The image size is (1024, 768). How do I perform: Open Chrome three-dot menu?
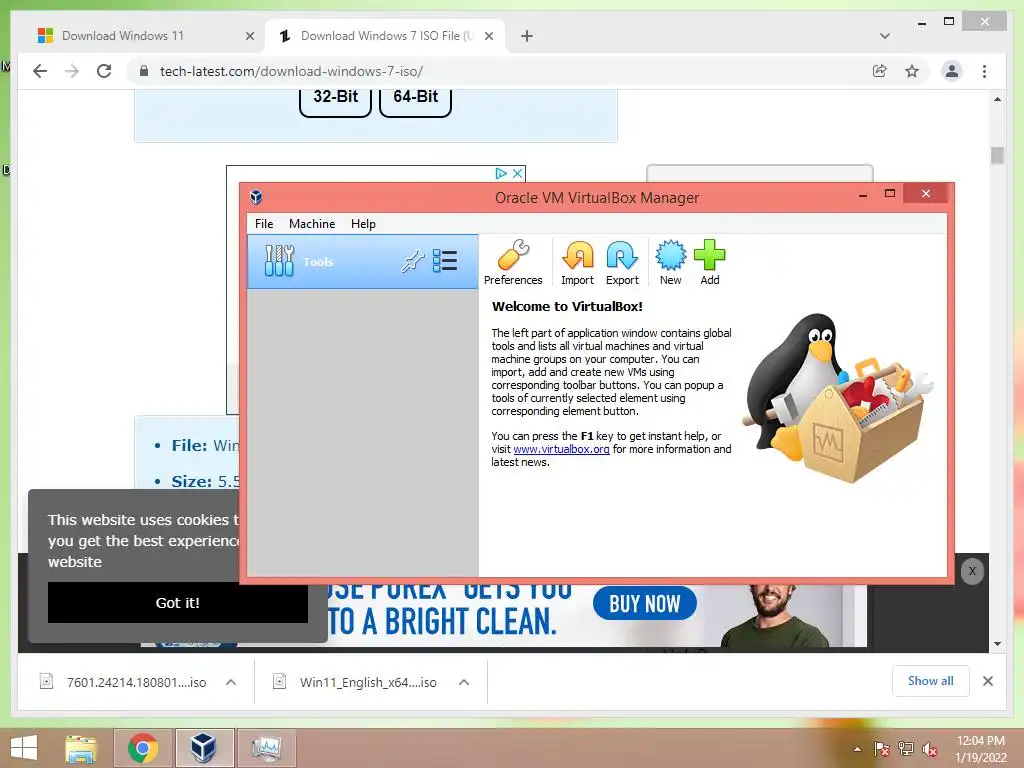point(984,71)
